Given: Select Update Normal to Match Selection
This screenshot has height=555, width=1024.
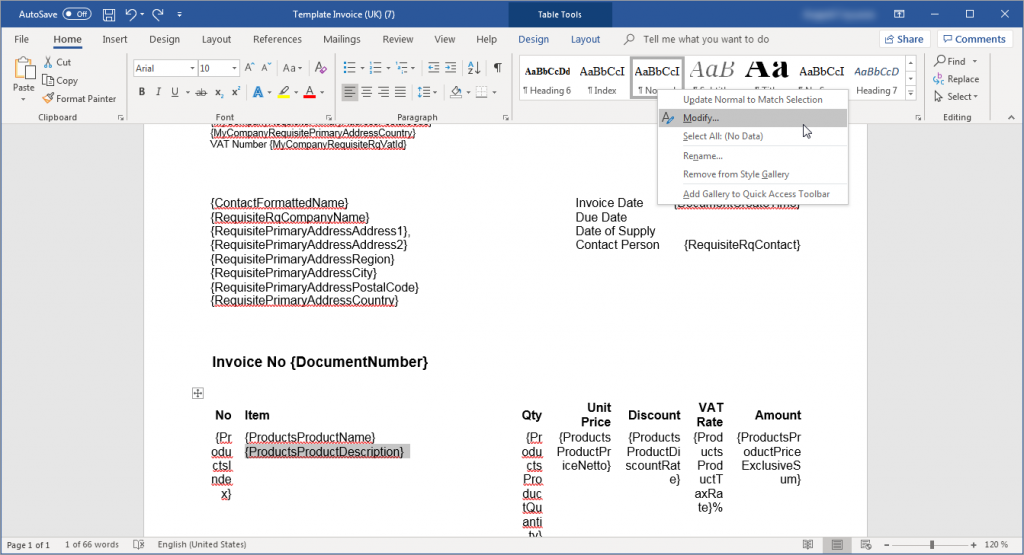Looking at the screenshot, I should pyautogui.click(x=753, y=100).
